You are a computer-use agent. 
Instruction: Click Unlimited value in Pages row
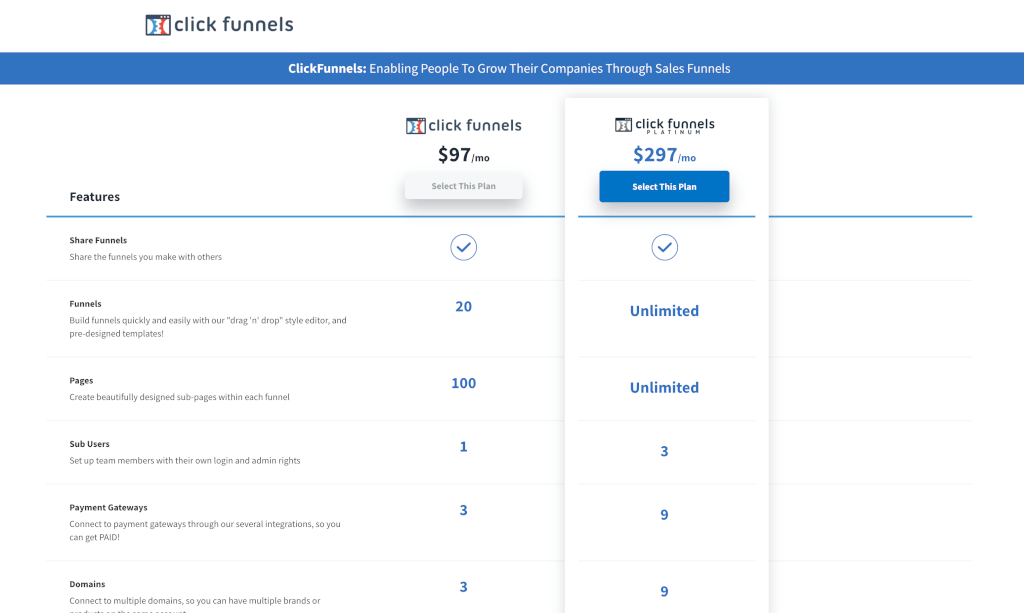pyautogui.click(x=664, y=388)
